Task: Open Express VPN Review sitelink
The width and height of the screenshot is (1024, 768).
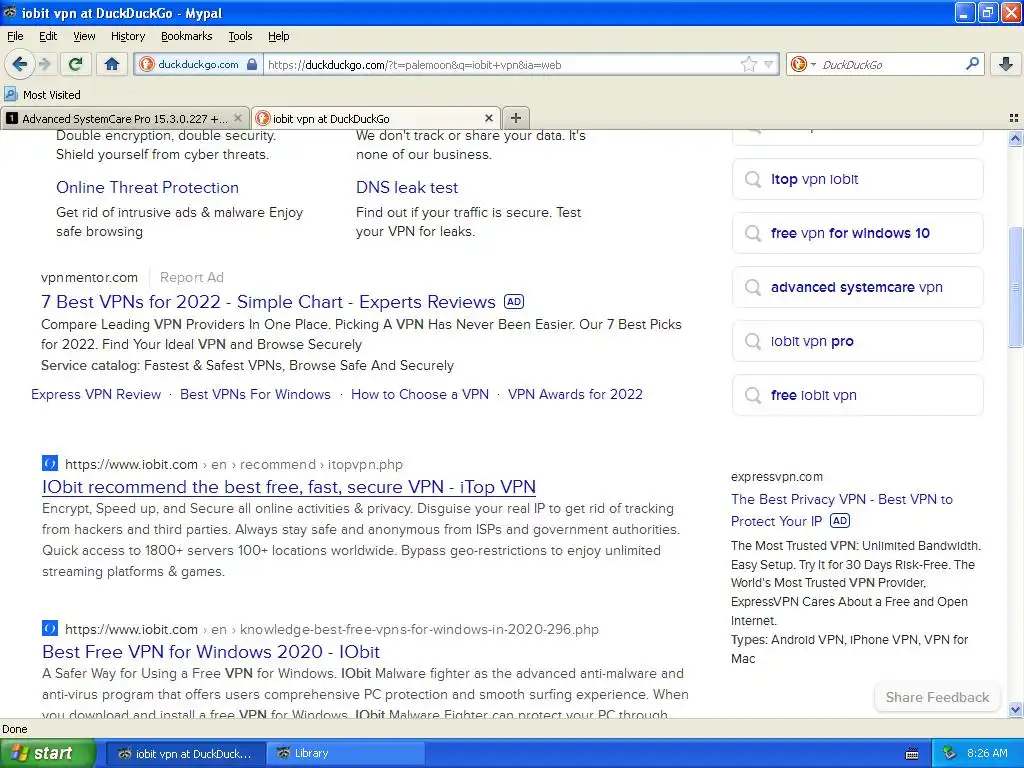Action: 96,394
